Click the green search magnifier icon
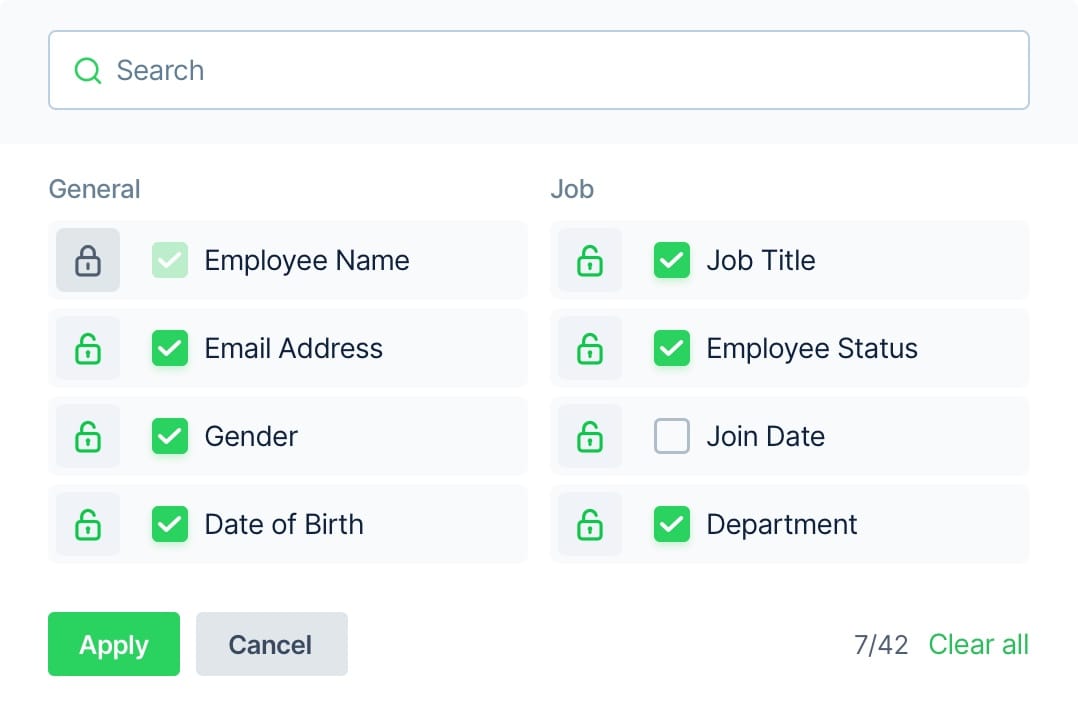 87,70
